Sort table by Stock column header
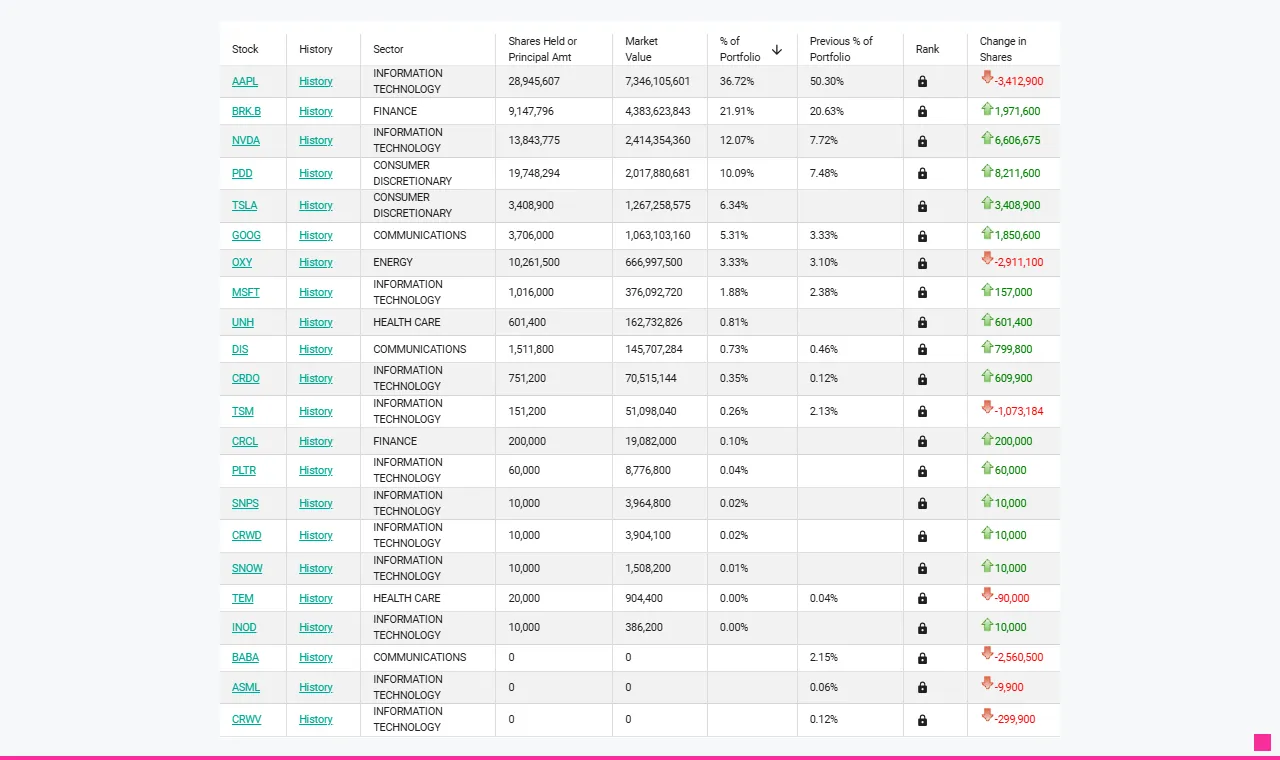The image size is (1280, 760). 245,49
